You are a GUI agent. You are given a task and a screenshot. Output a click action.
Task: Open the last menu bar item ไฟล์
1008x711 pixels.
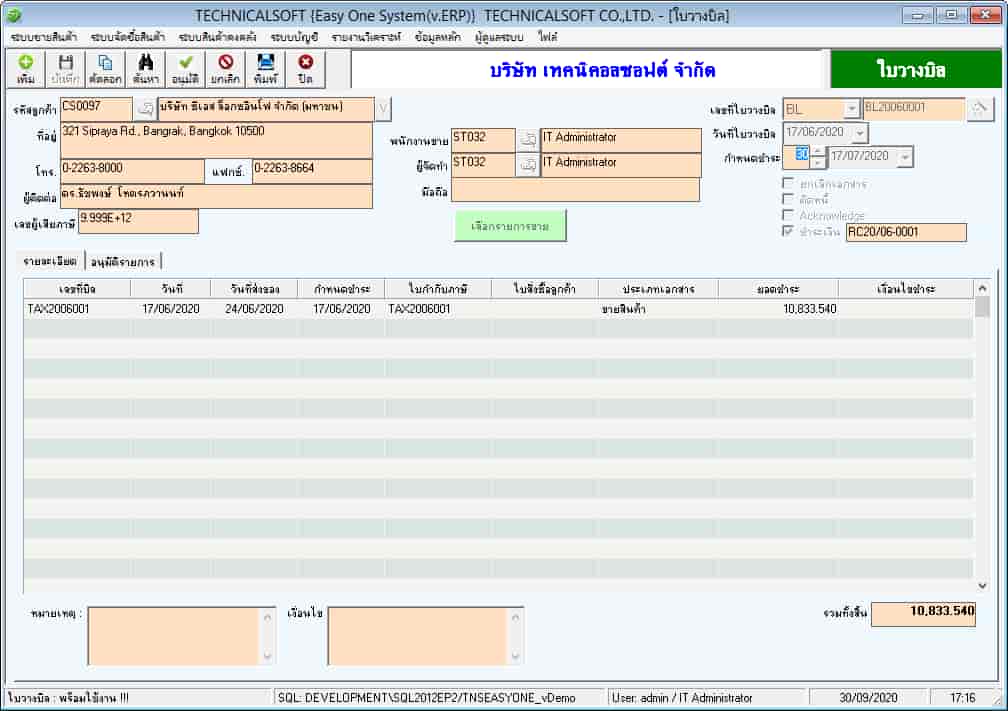[547, 37]
